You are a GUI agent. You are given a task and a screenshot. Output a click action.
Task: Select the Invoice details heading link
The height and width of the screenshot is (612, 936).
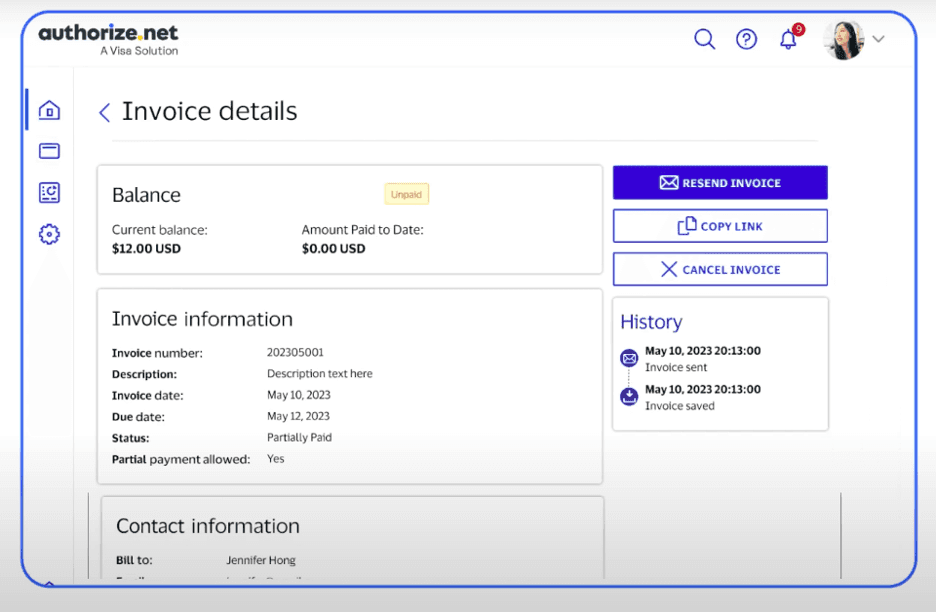tap(209, 112)
